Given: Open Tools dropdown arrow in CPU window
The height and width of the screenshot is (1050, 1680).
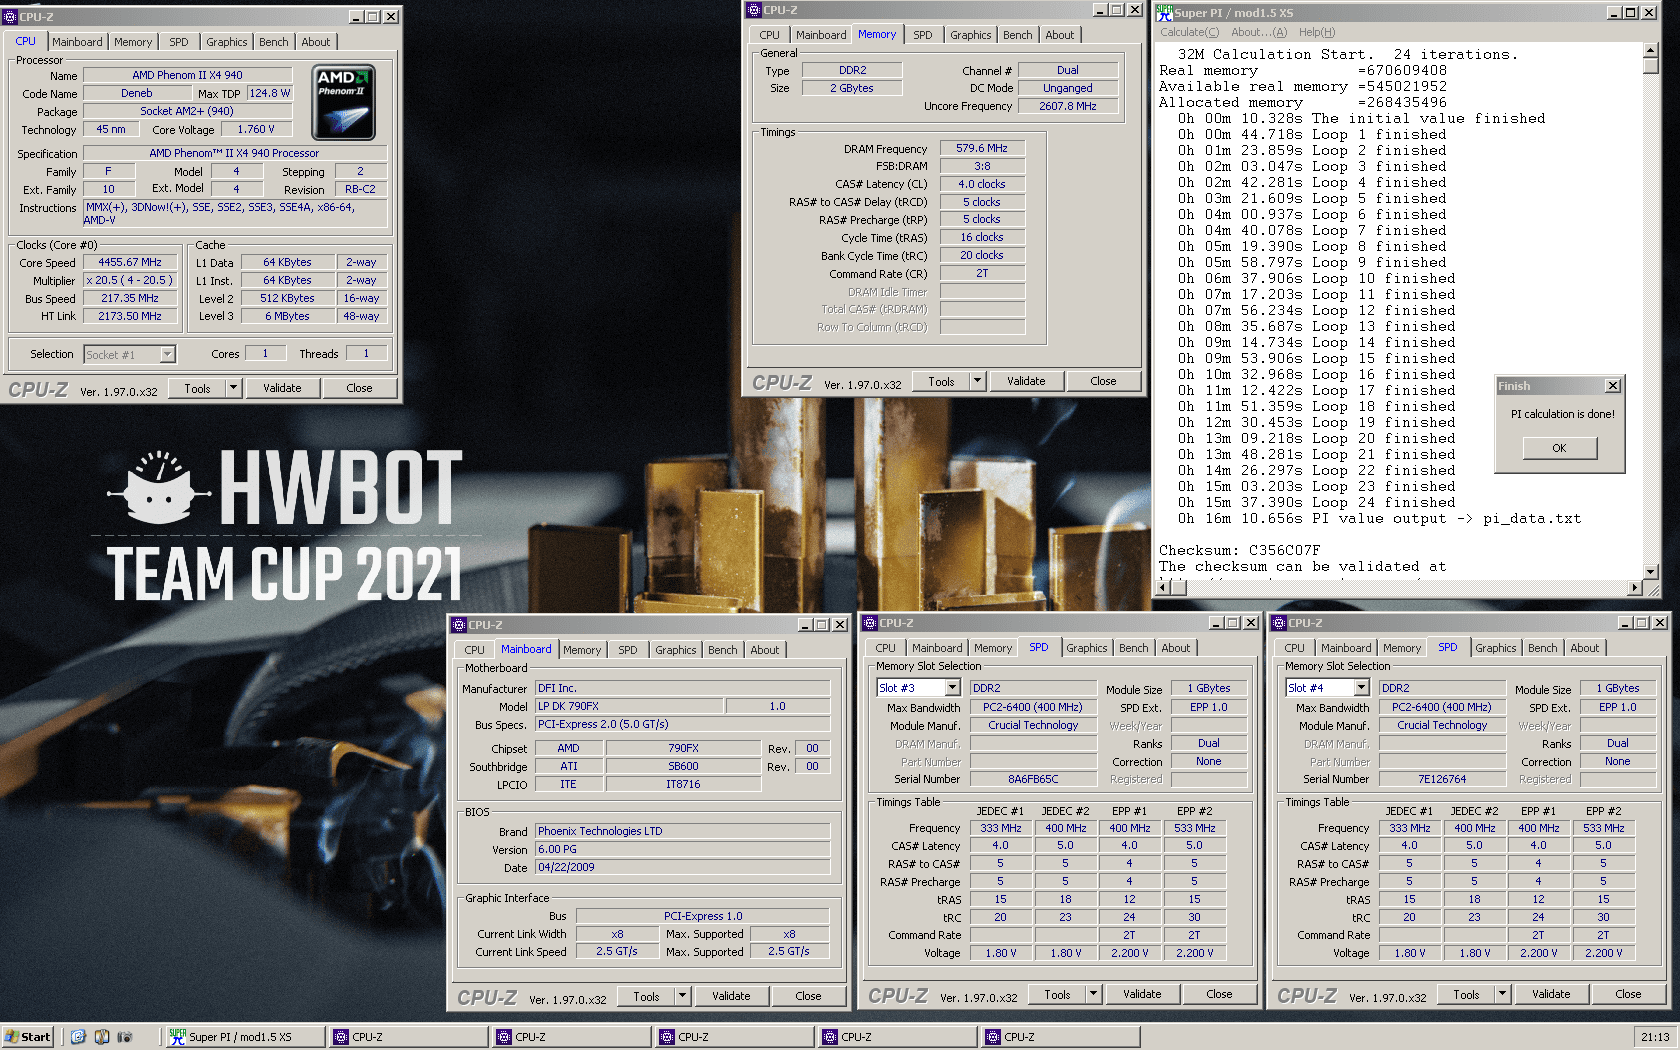Looking at the screenshot, I should 233,388.
